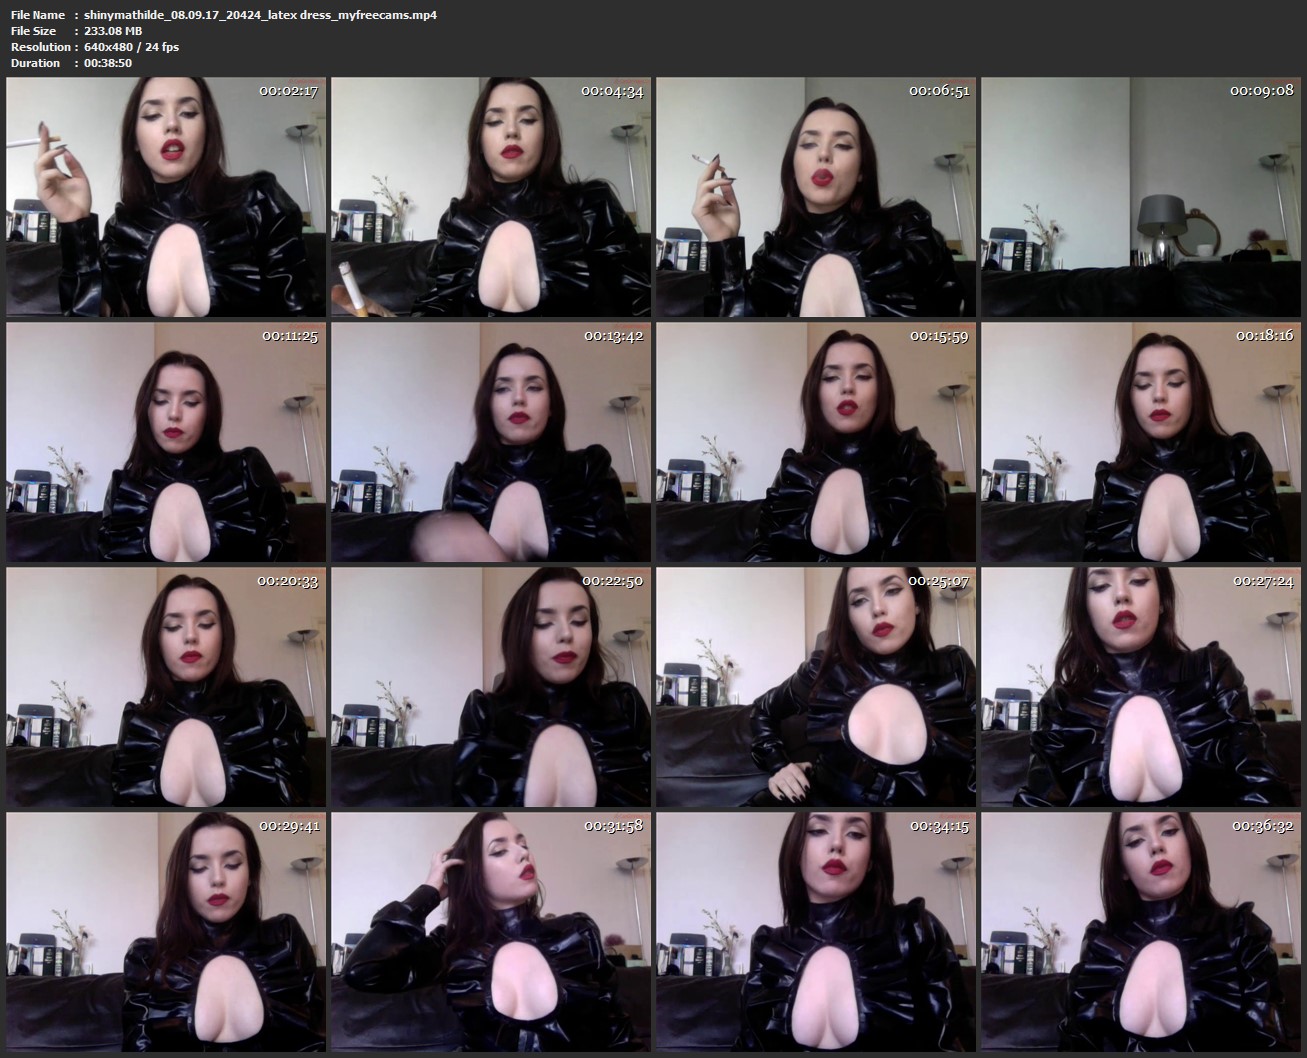Click the Duration label

click(x=35, y=63)
